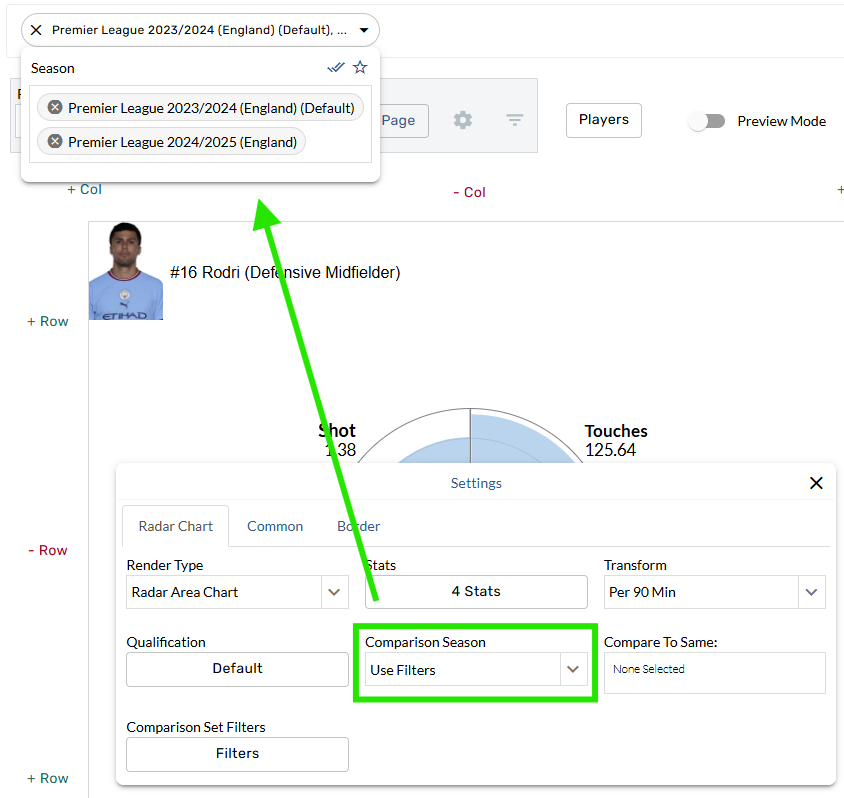Open Comparison Set Filters button
The width and height of the screenshot is (844, 798).
tap(237, 754)
